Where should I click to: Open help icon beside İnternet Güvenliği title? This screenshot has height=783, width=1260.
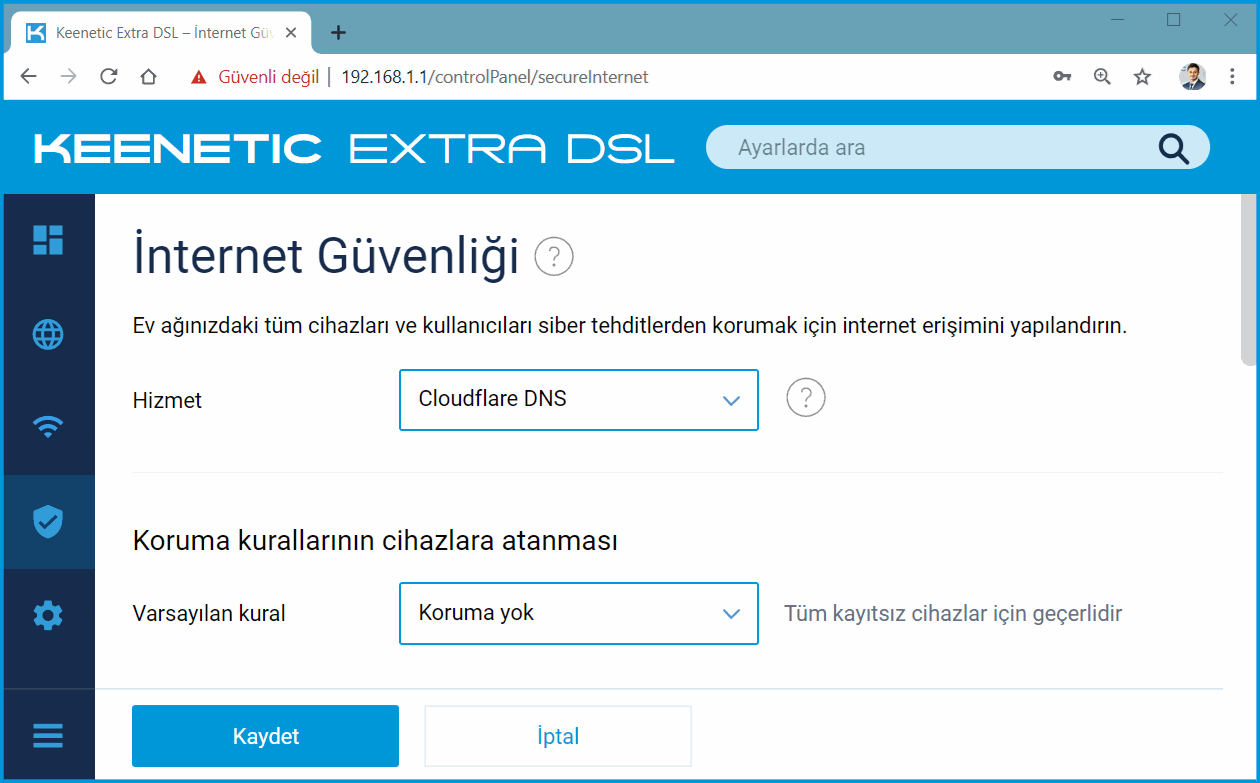click(554, 257)
